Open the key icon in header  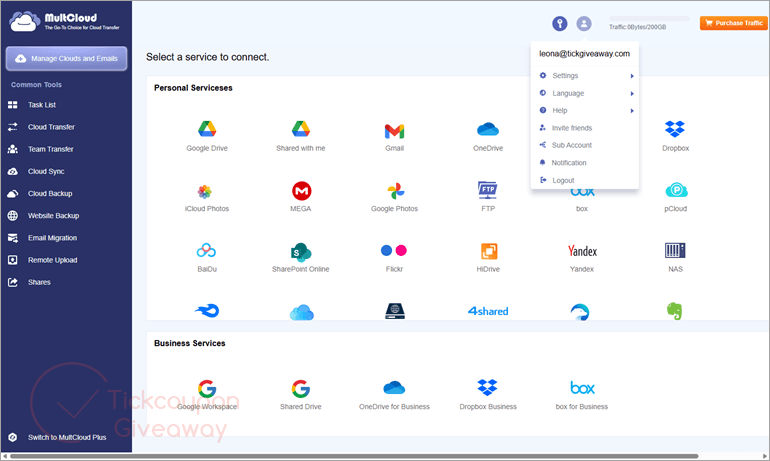[560, 23]
